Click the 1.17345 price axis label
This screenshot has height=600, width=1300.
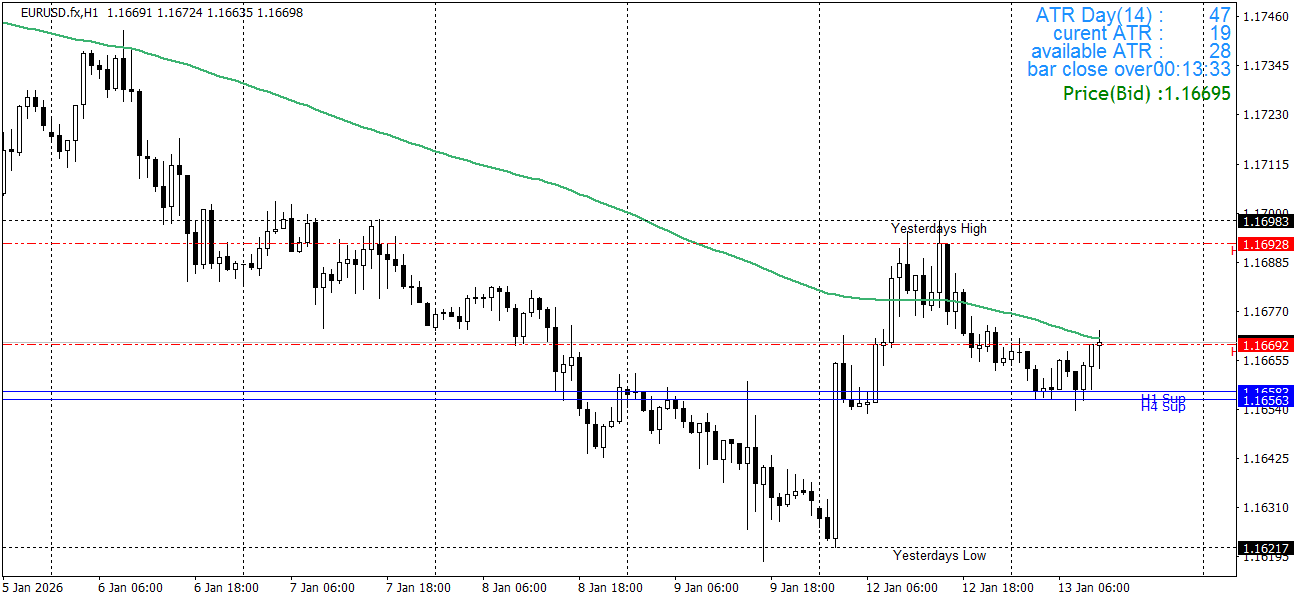pos(1267,65)
